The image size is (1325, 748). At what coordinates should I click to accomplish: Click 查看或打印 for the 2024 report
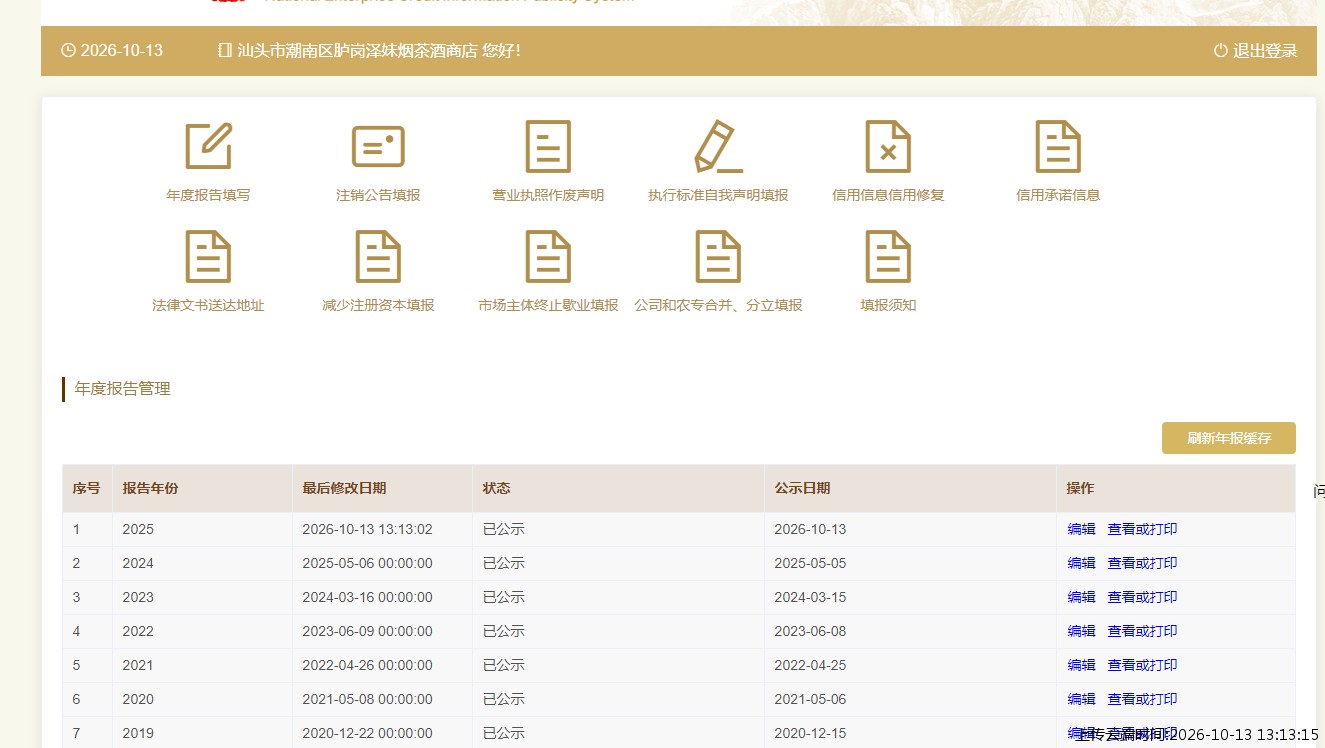1142,563
